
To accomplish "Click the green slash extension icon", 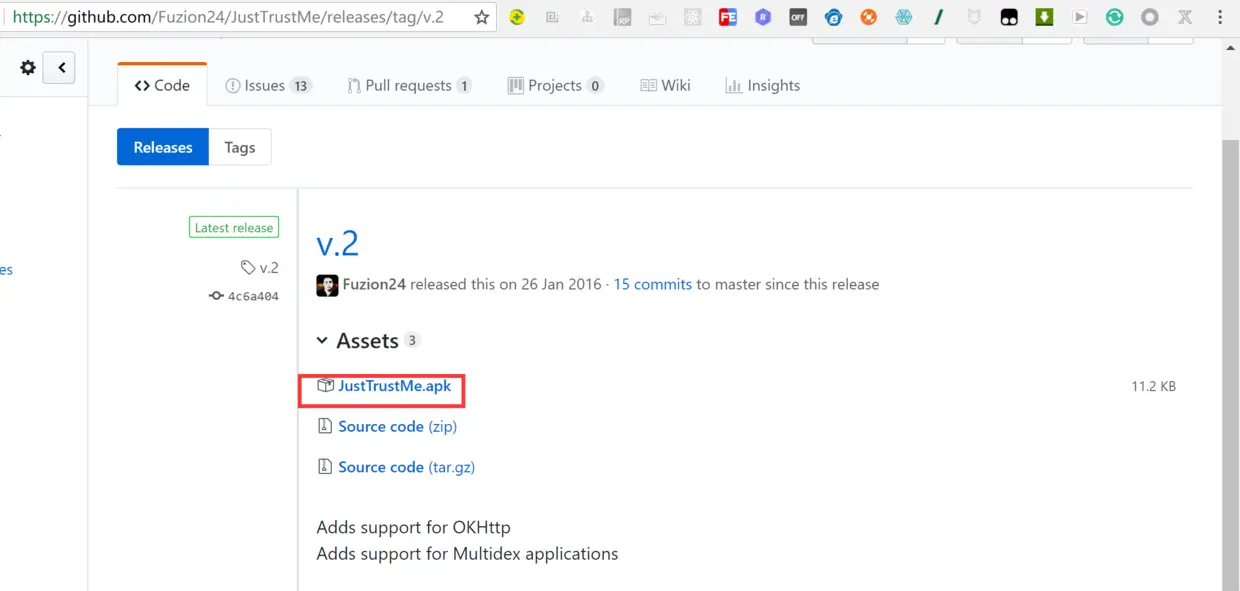I will tap(939, 17).
